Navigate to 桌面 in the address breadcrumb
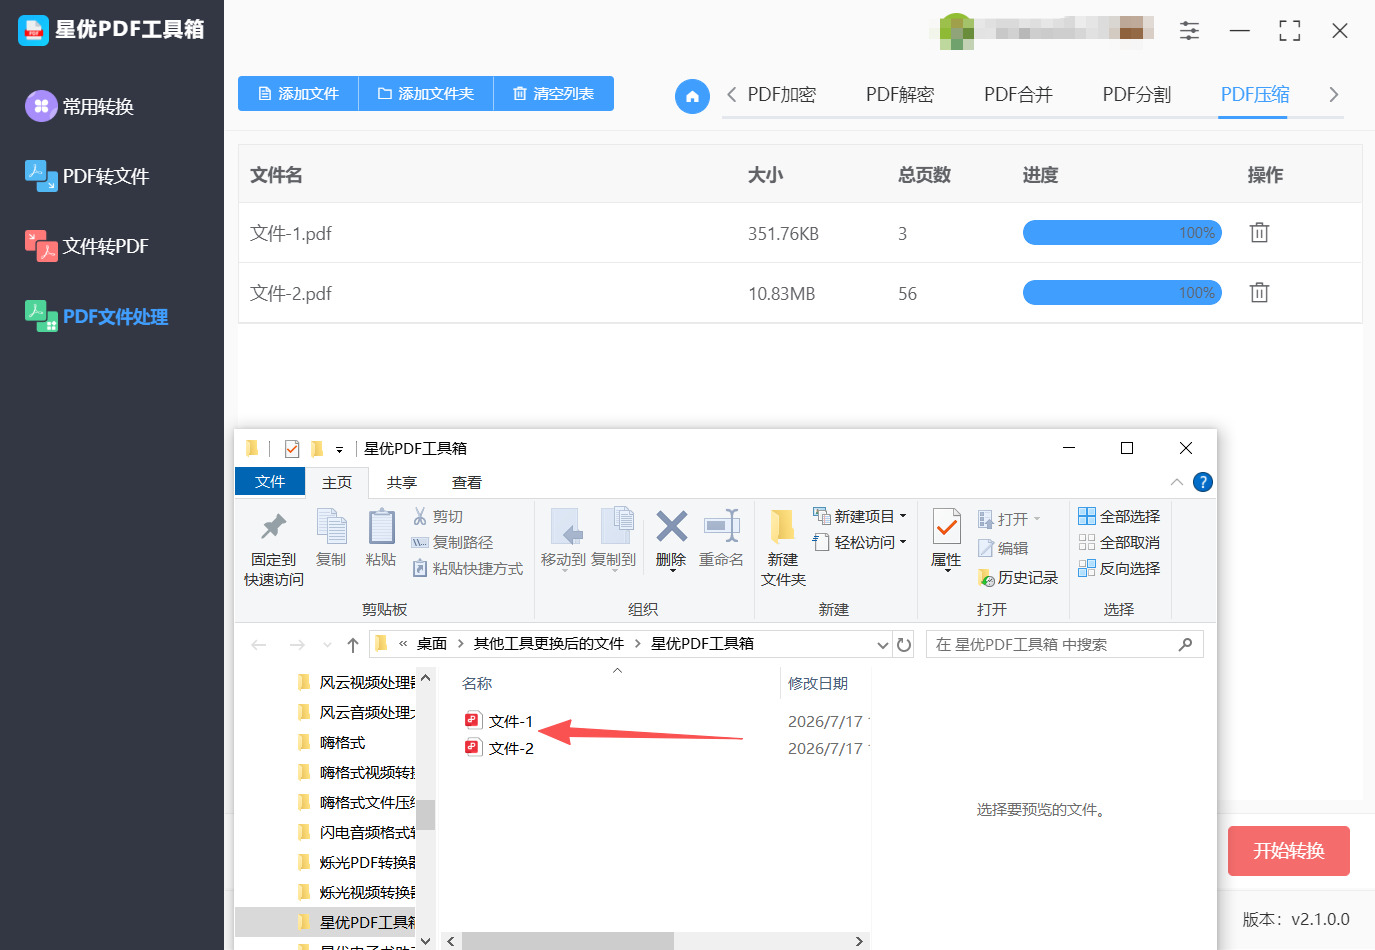Image resolution: width=1375 pixels, height=950 pixels. point(432,644)
